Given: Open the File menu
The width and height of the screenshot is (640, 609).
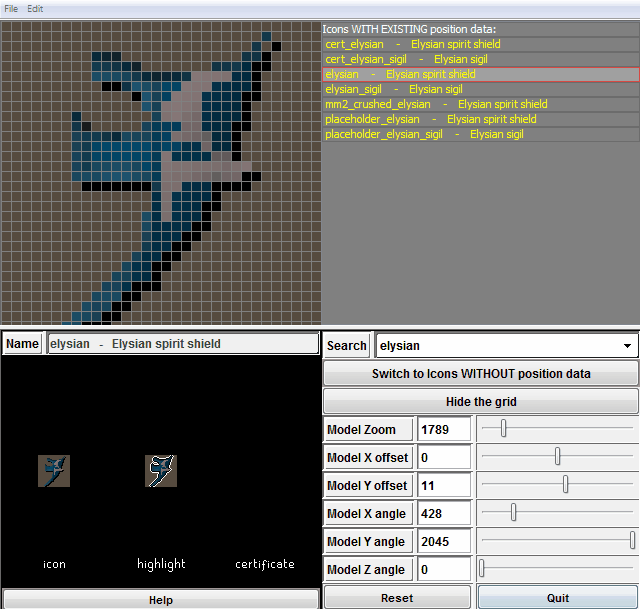Looking at the screenshot, I should click(11, 9).
